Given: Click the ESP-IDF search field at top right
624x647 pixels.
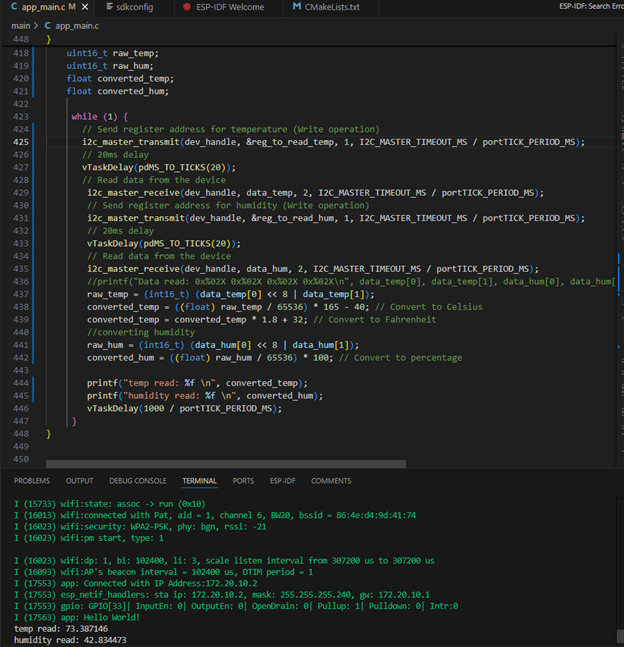Looking at the screenshot, I should tap(590, 7).
